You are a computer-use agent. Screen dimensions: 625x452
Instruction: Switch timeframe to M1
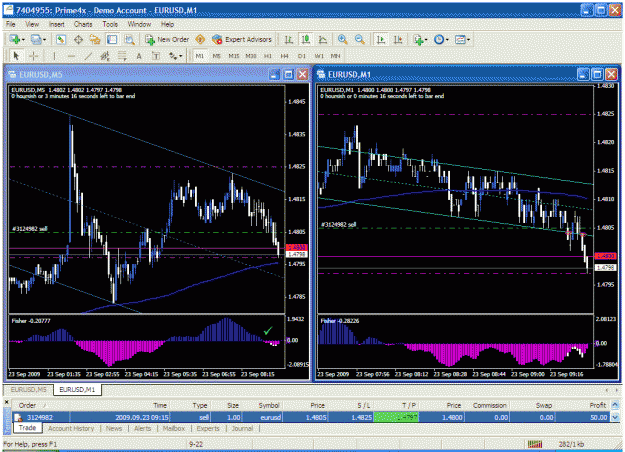pos(200,56)
